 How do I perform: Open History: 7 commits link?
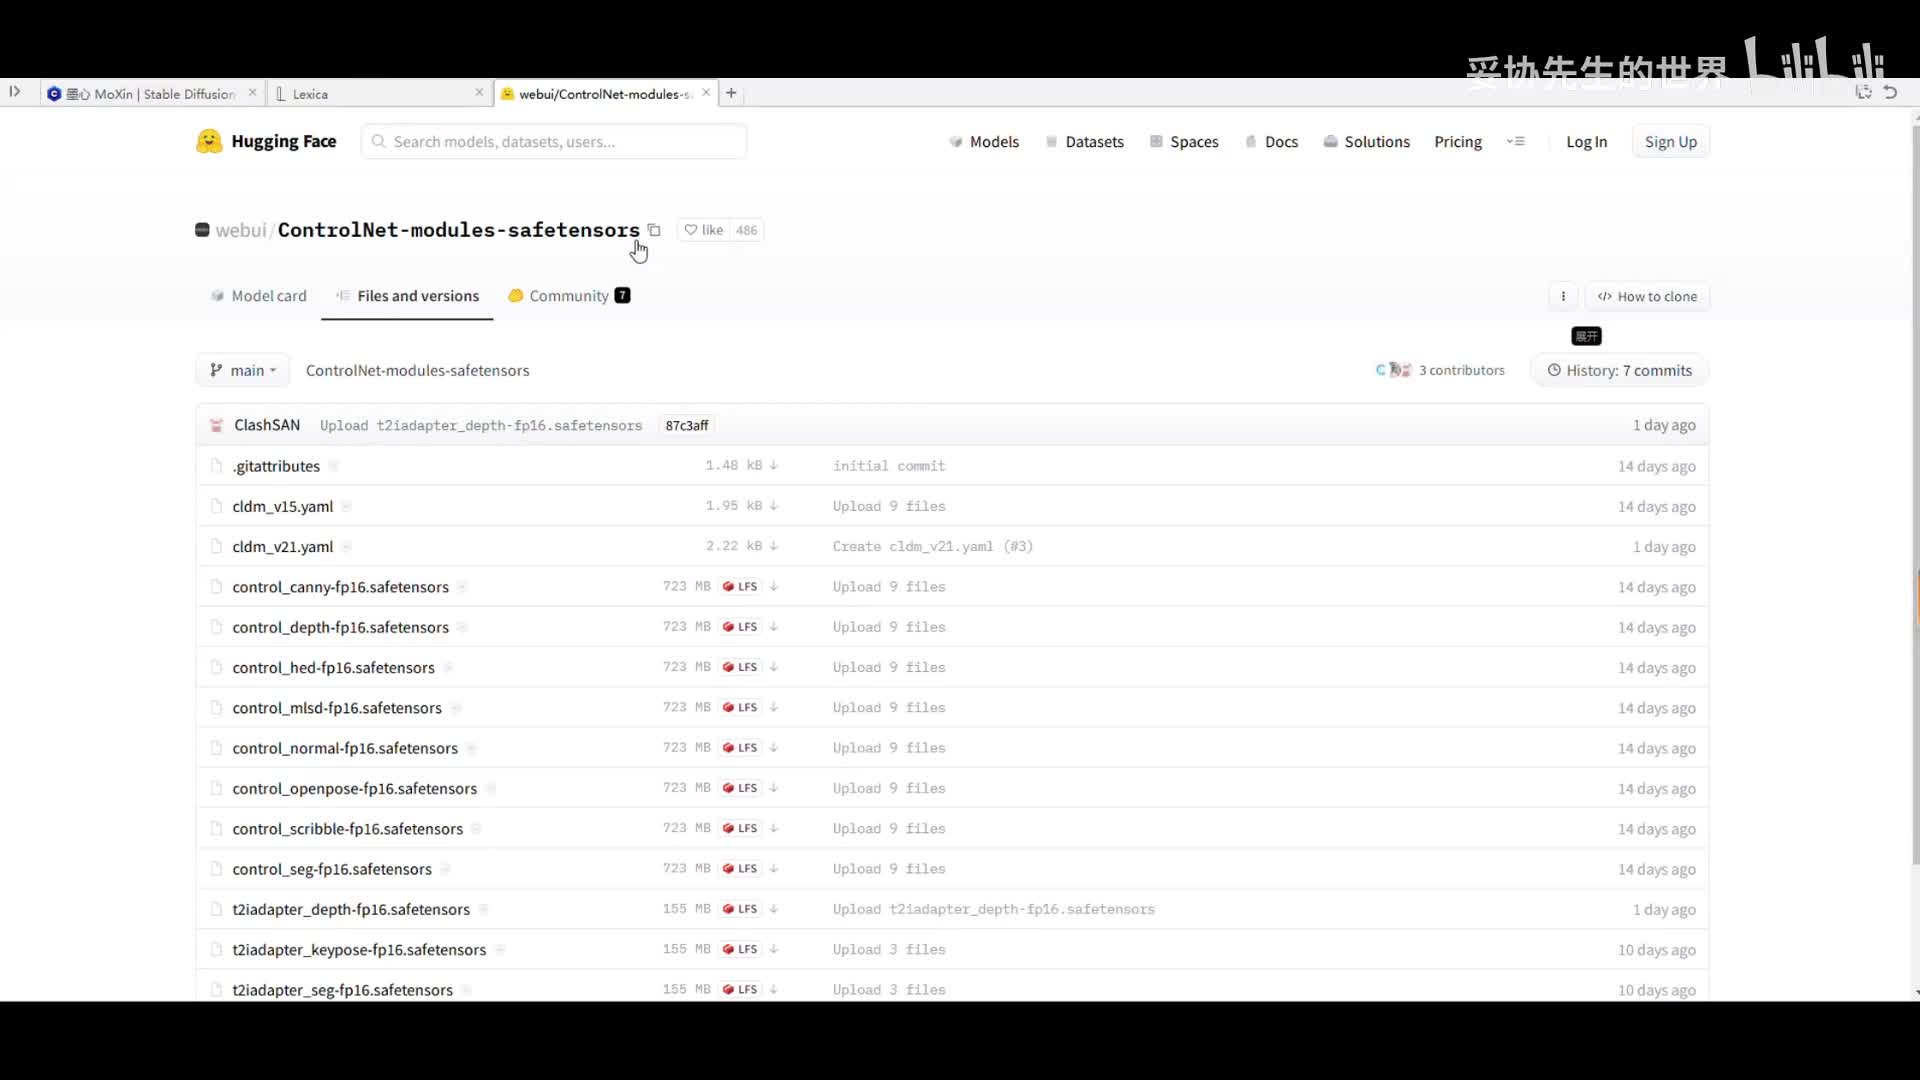coord(1619,370)
